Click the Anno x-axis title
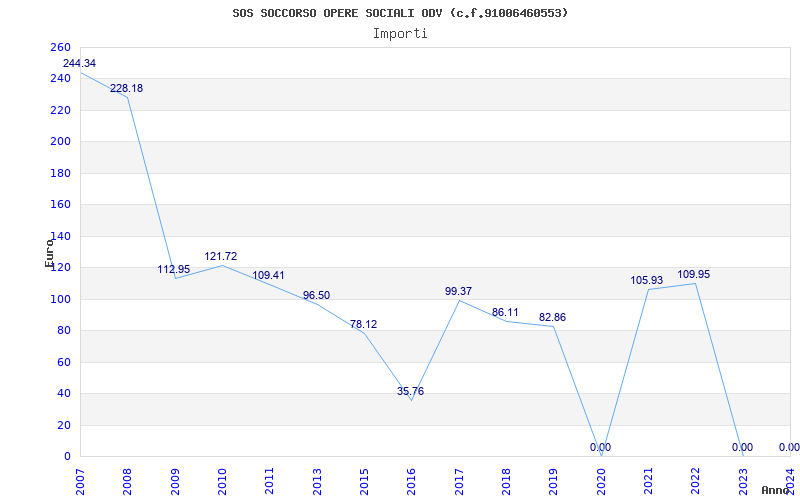Viewport: 800px width, 500px height. pyautogui.click(x=775, y=490)
